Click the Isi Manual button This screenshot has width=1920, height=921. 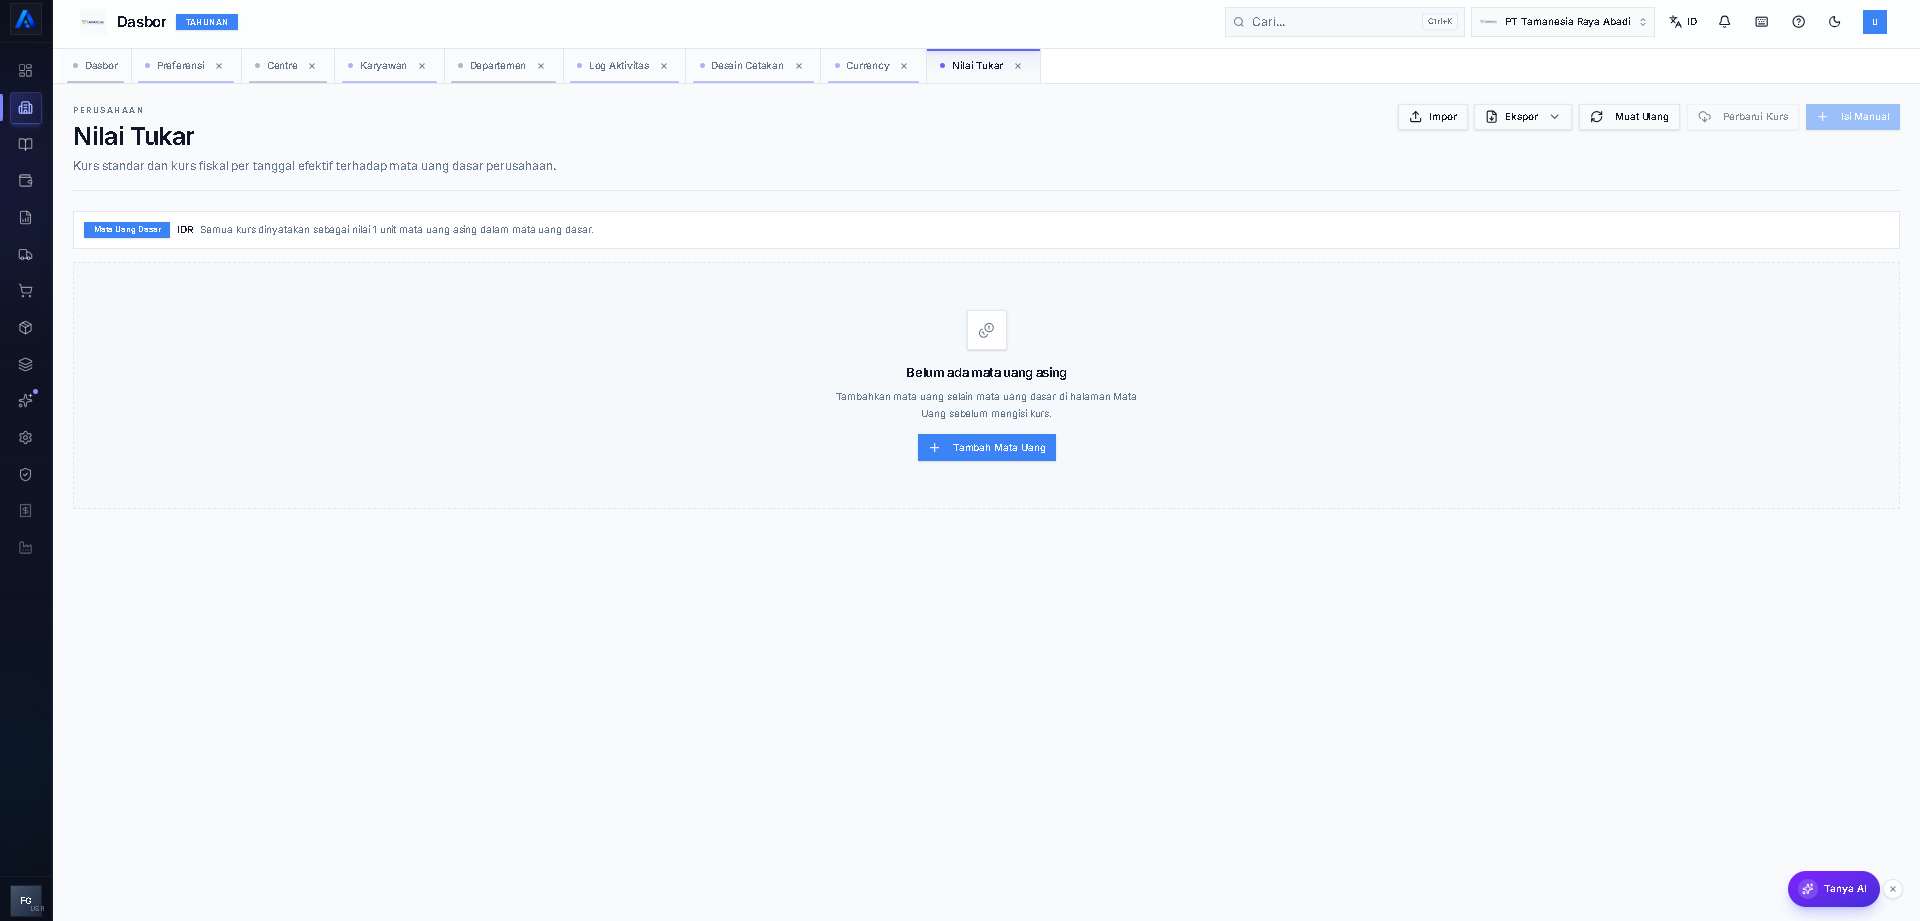coord(1853,117)
